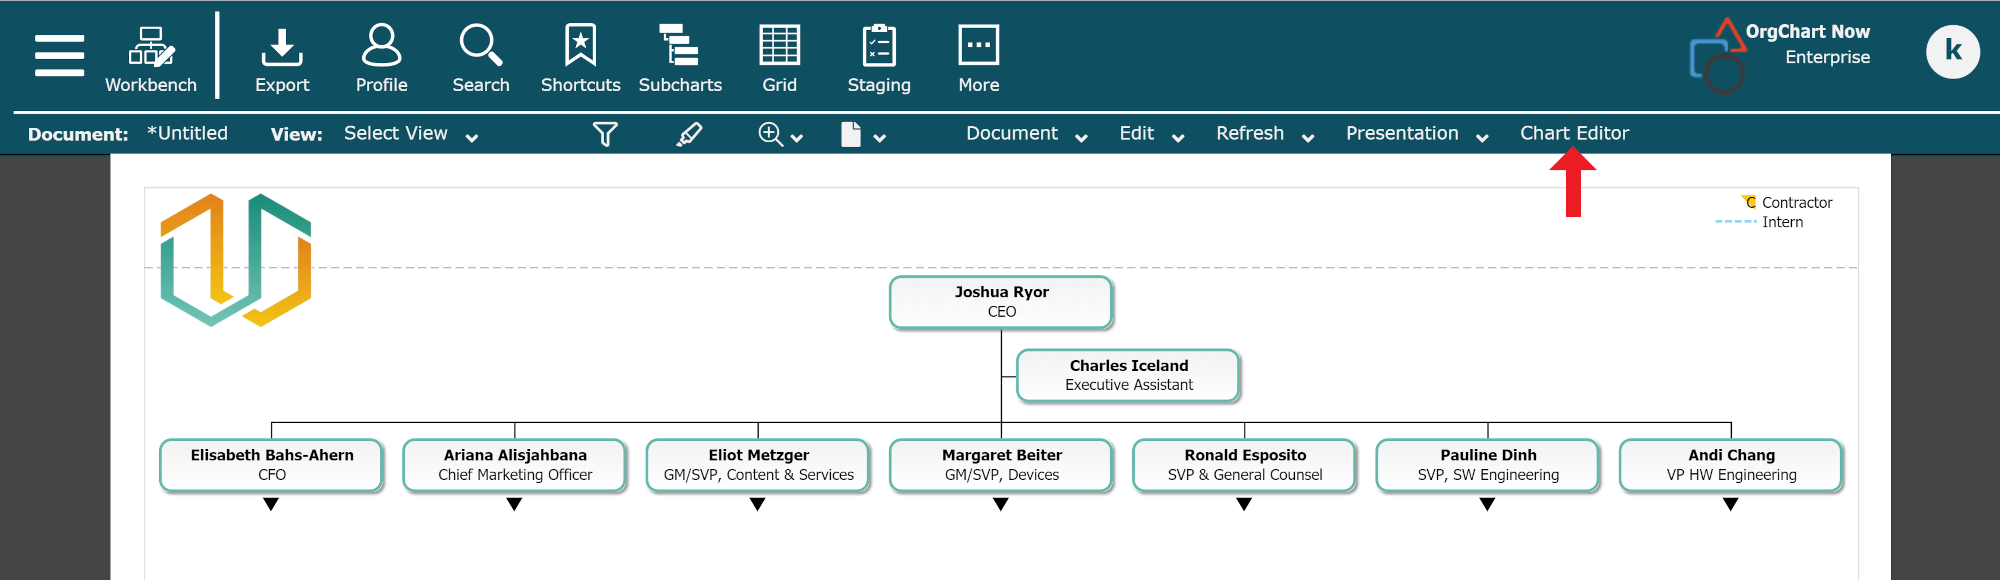Open the user avatar k menu

click(x=1952, y=52)
